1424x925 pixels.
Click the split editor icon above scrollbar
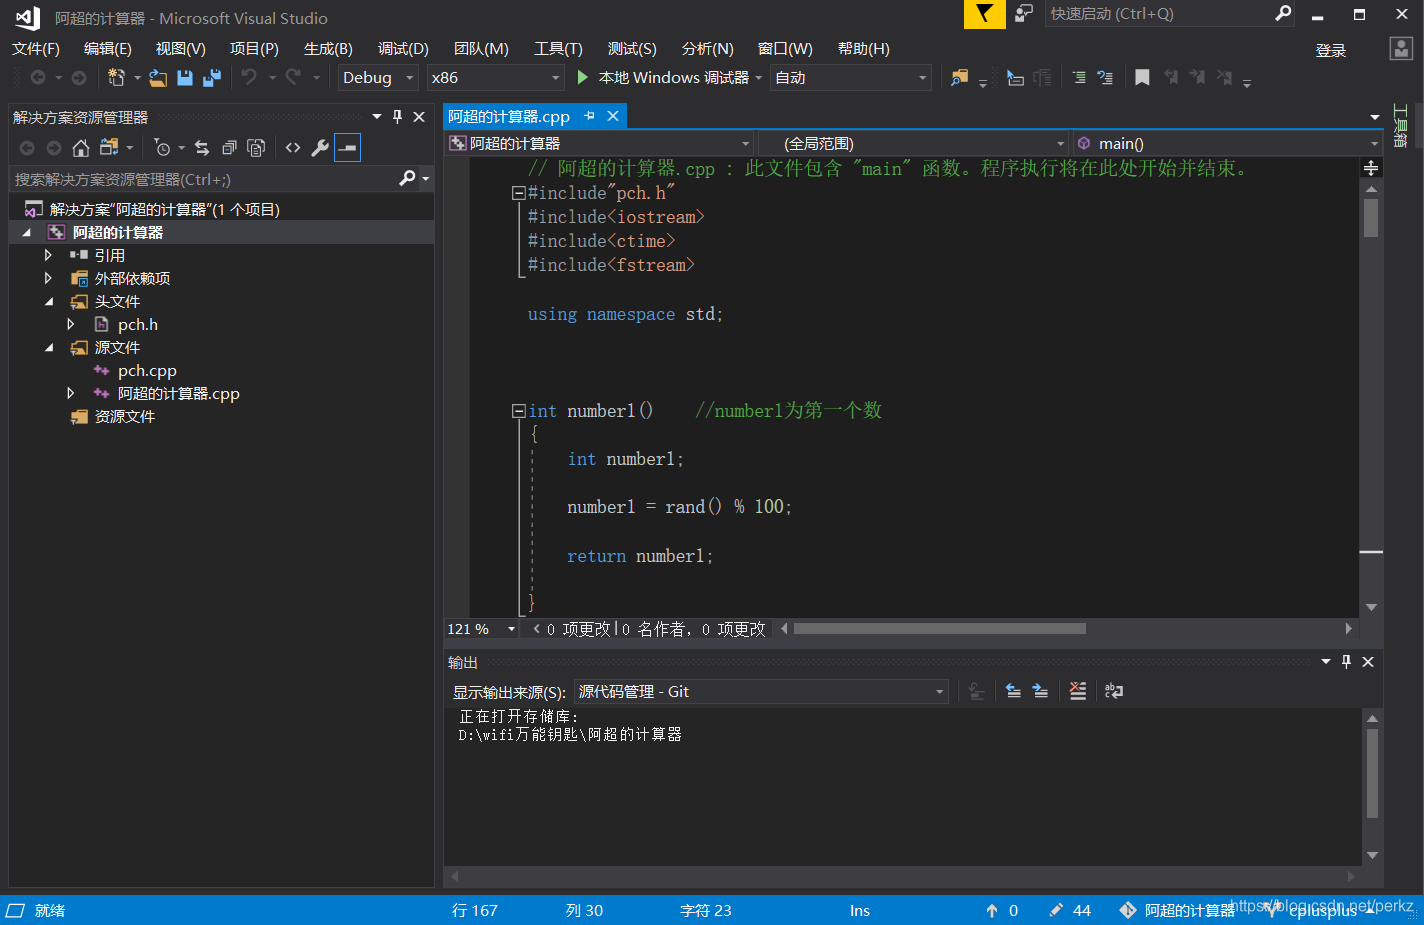tap(1371, 168)
